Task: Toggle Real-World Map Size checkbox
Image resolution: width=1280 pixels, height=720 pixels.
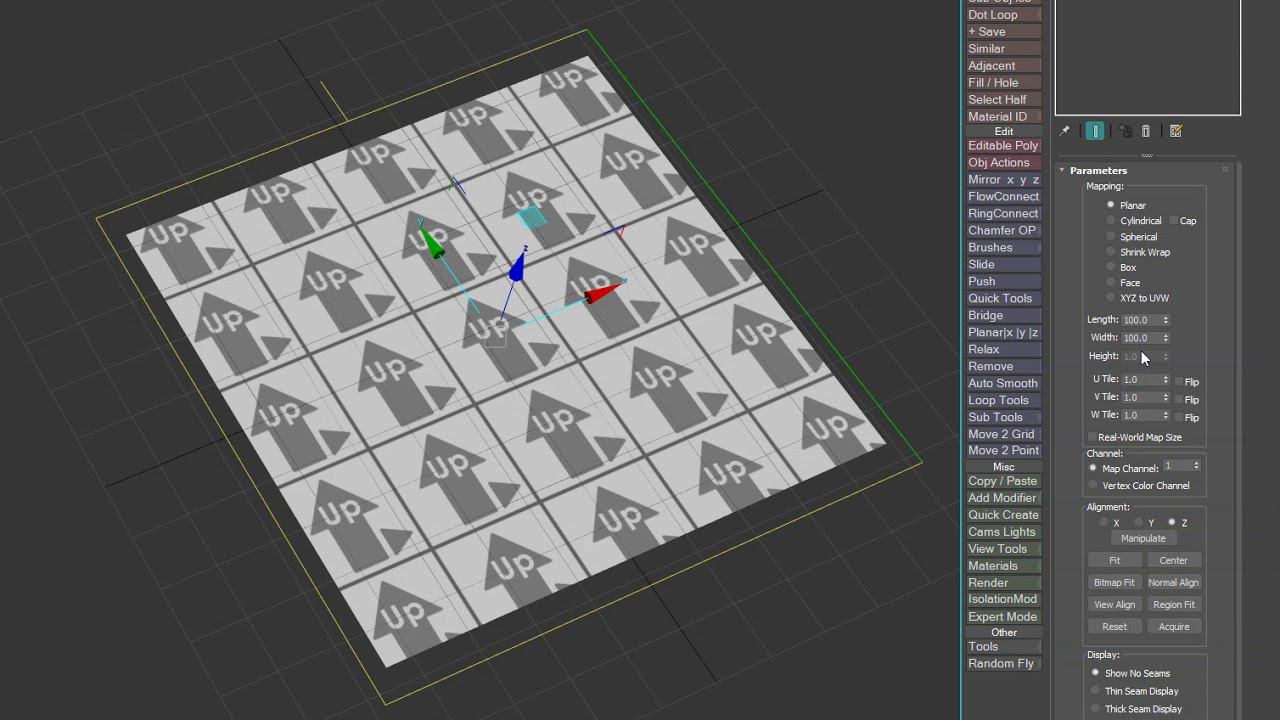Action: (1092, 437)
